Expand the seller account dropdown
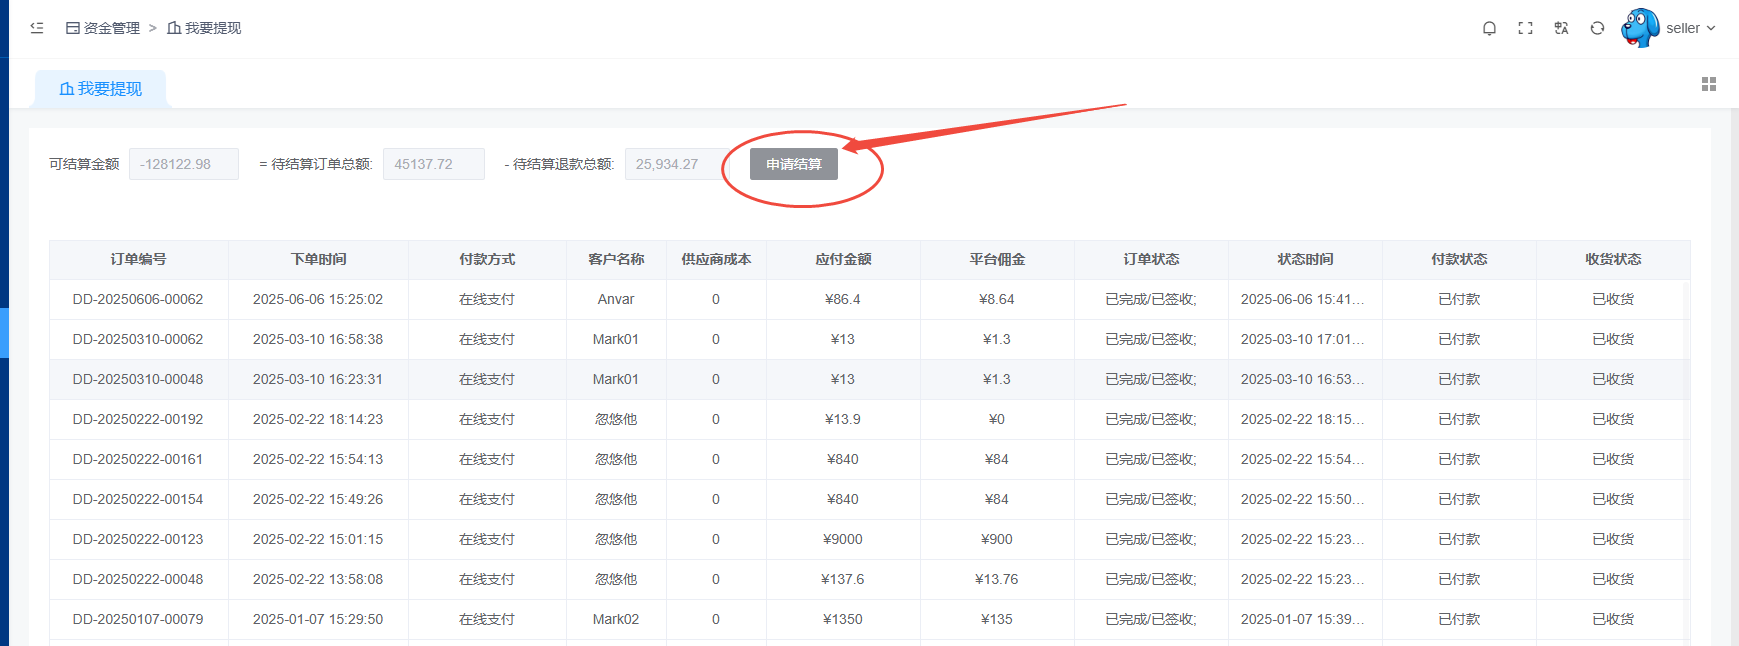The height and width of the screenshot is (646, 1739). (1691, 28)
